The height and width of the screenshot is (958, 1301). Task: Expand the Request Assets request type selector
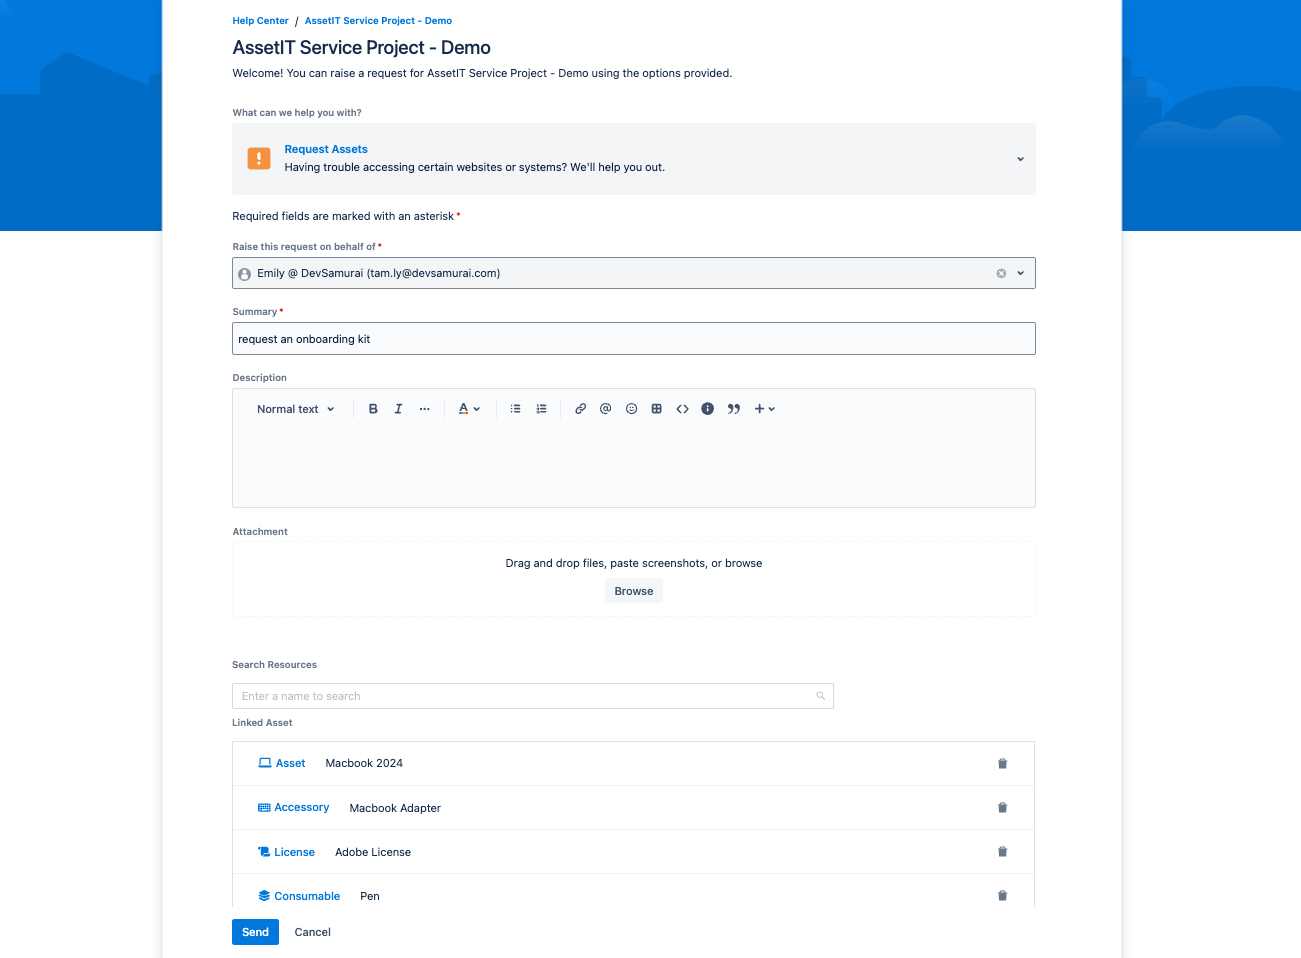pos(1020,159)
